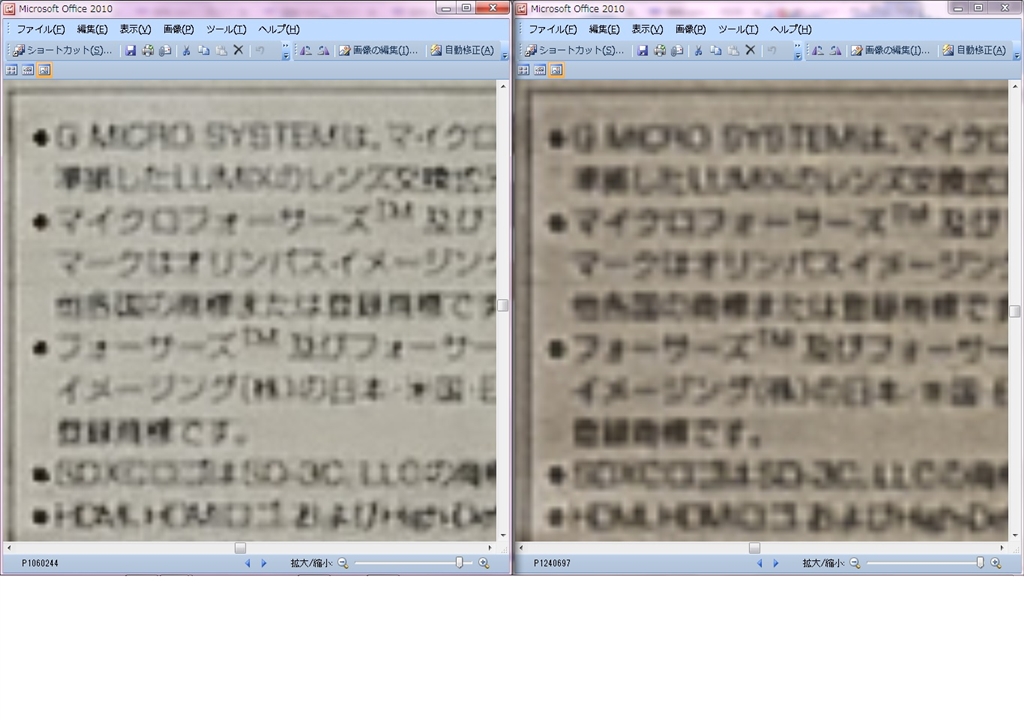1024x720 pixels.
Task: Switch to Thumbnail view in right P1240697 window
Action: point(523,70)
